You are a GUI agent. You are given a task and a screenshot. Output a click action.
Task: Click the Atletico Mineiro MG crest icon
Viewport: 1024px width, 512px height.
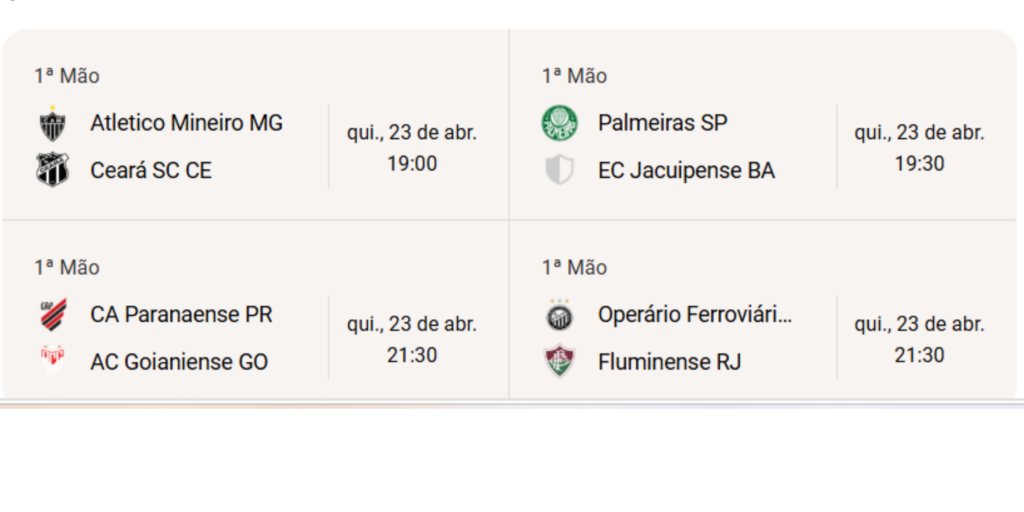pyautogui.click(x=52, y=123)
